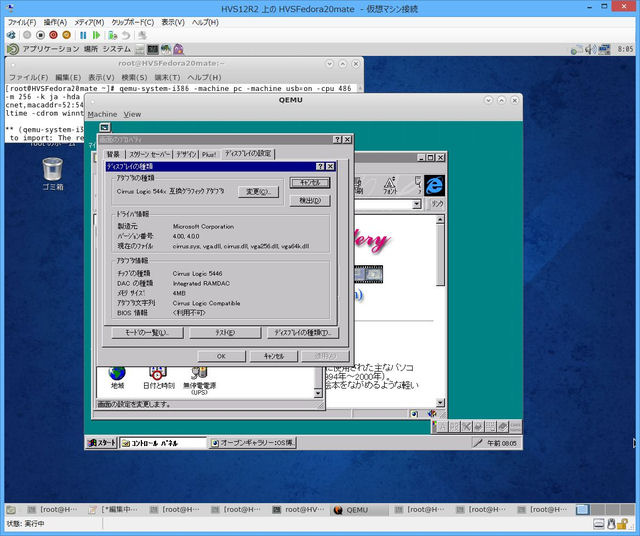
Task: Open the 操作(A) menu of the Hyper-V window
Action: (55, 22)
